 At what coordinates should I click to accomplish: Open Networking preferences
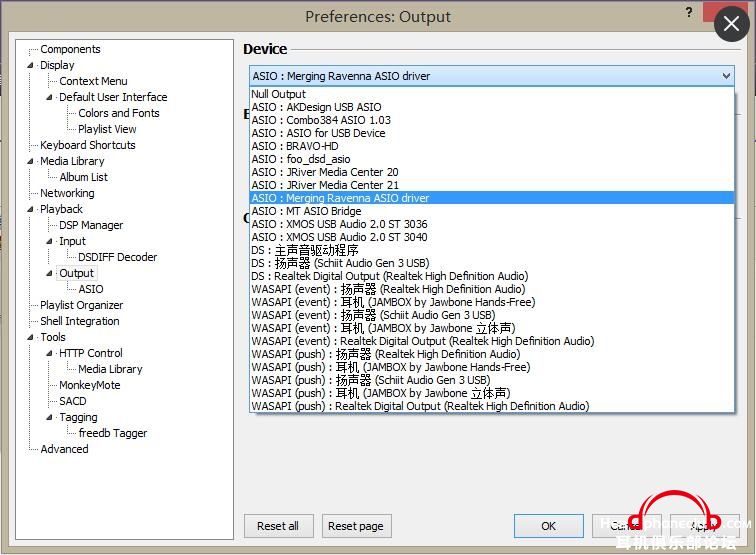67,193
